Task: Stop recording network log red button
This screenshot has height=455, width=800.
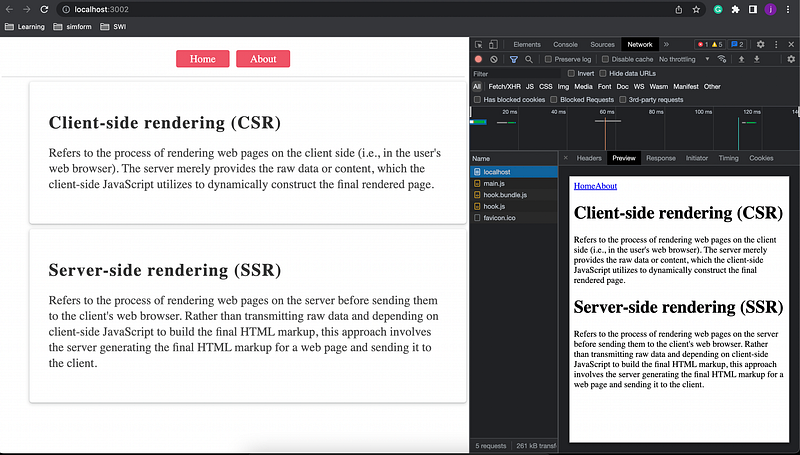Action: point(478,59)
